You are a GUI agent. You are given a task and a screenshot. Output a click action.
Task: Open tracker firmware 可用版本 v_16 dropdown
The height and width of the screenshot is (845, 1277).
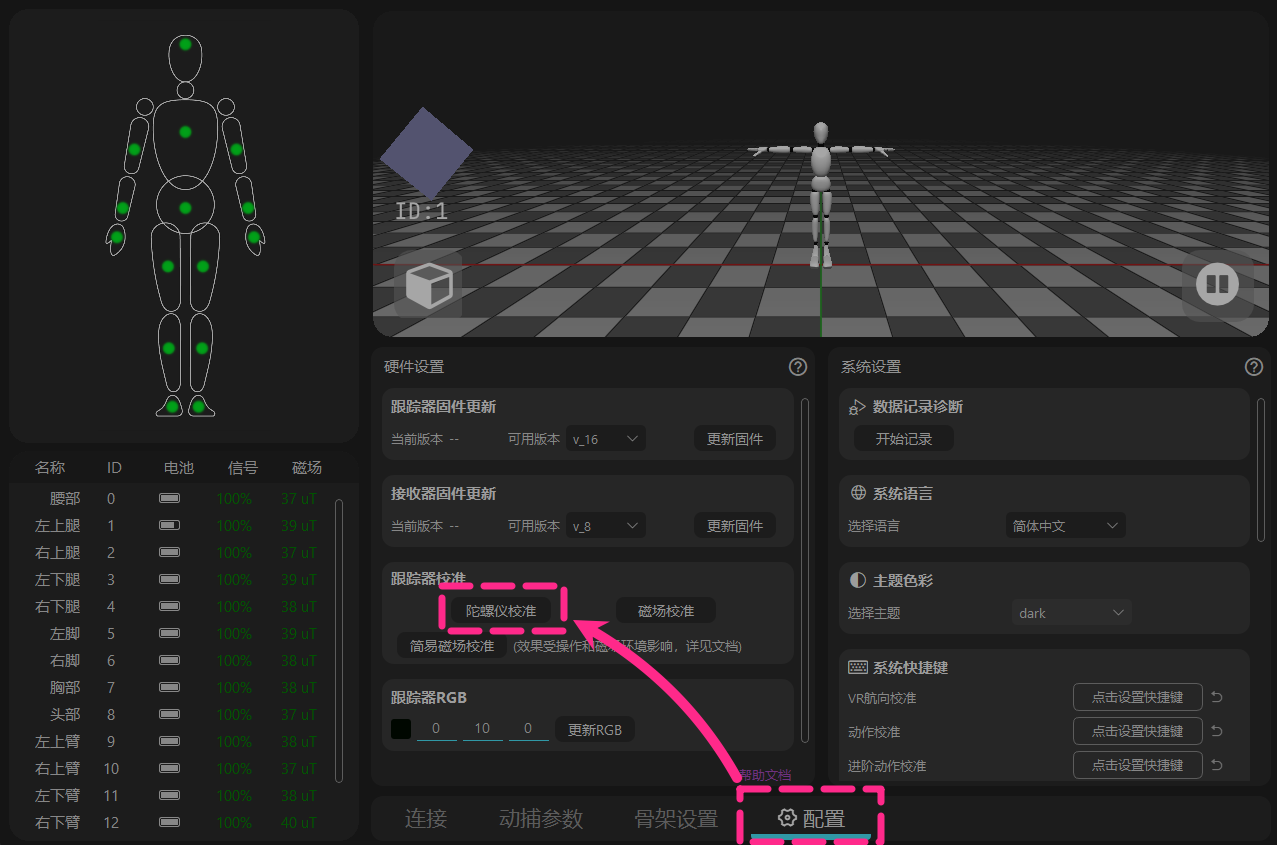point(606,438)
